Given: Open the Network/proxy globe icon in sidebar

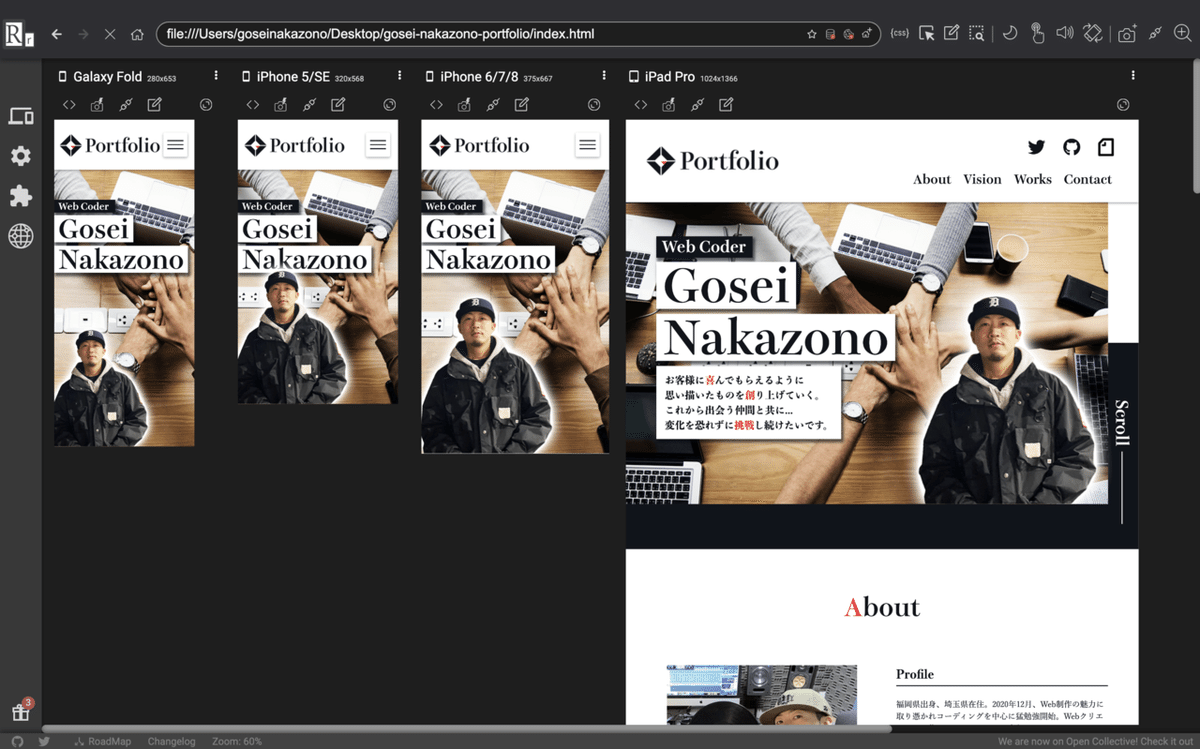Looking at the screenshot, I should (x=21, y=235).
